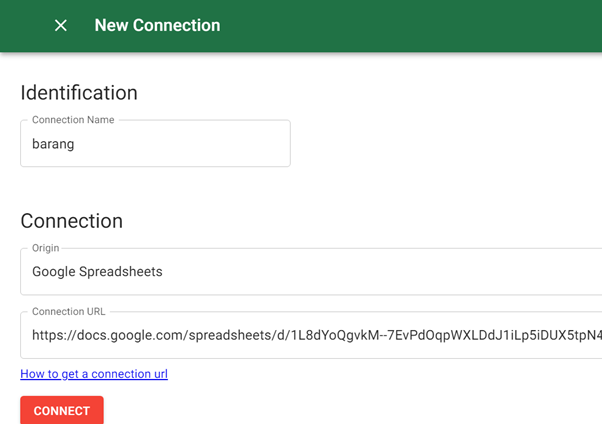This screenshot has height=424, width=602.
Task: Focus the Connection URL input field
Action: [310, 335]
